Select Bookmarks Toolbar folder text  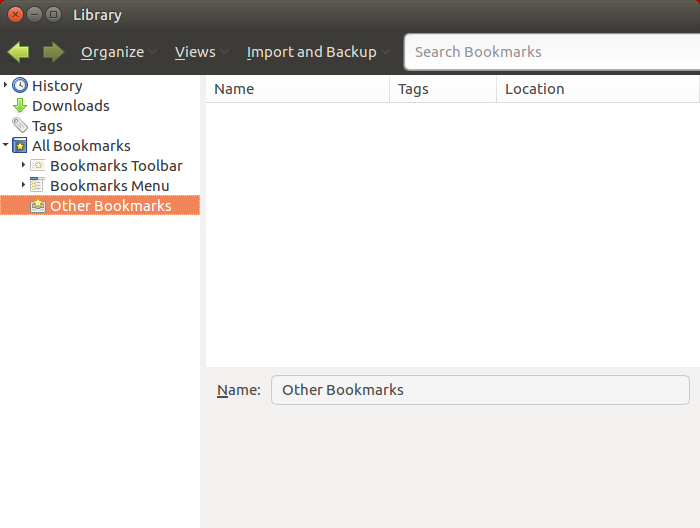point(117,166)
